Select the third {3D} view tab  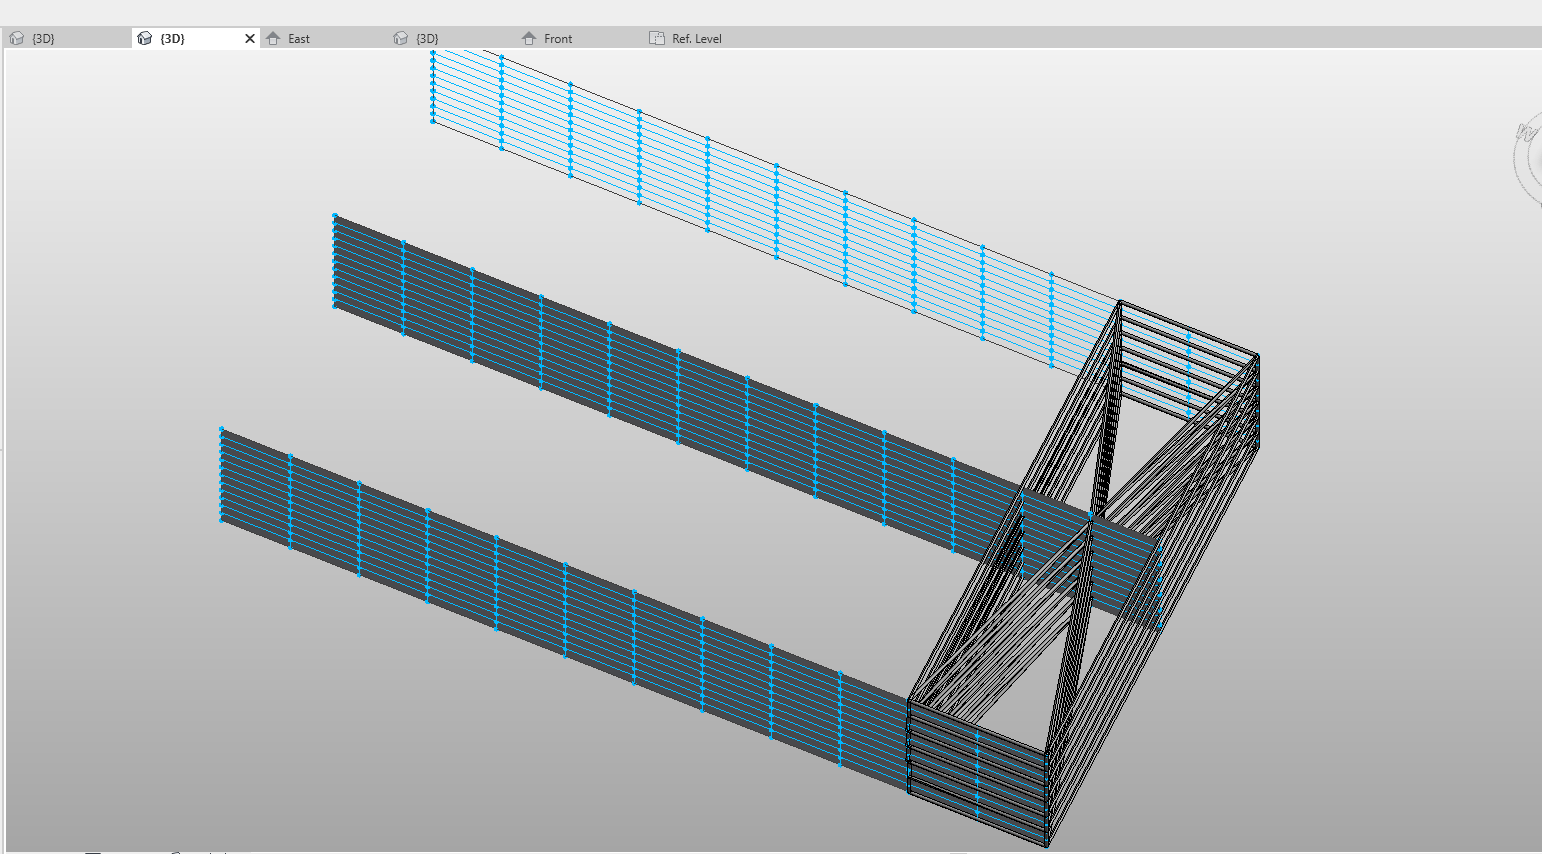(x=428, y=38)
